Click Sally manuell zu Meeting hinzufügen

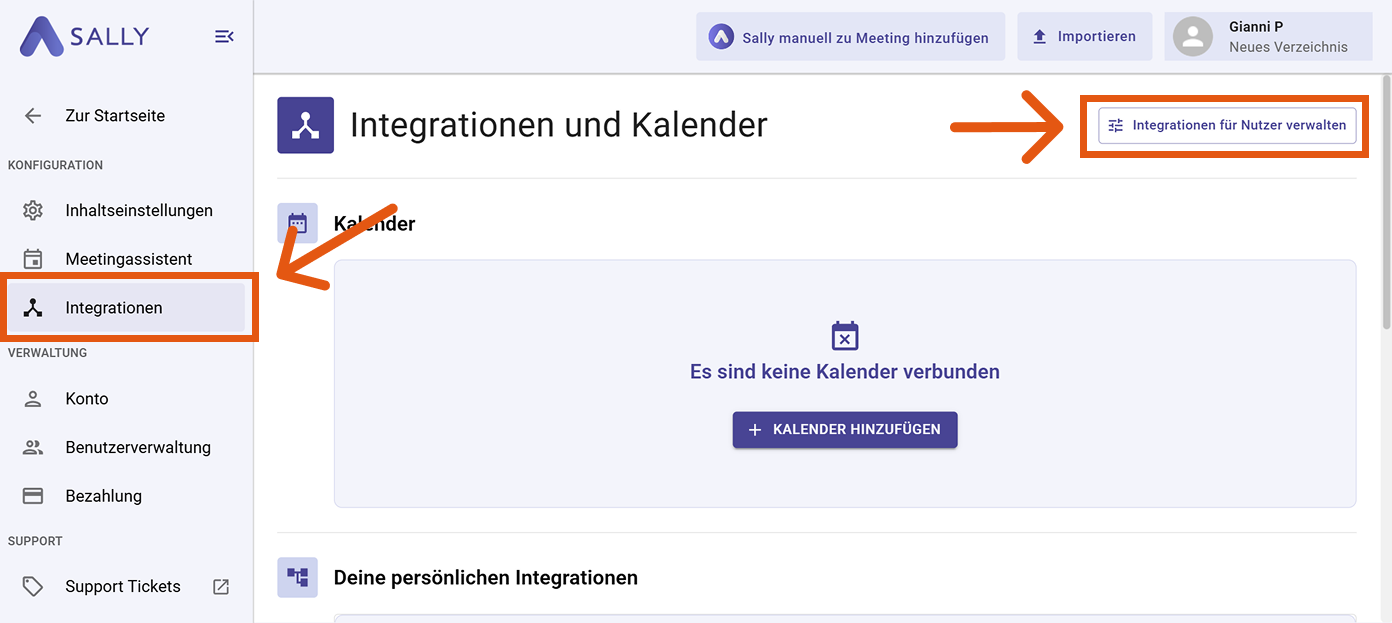pos(850,37)
